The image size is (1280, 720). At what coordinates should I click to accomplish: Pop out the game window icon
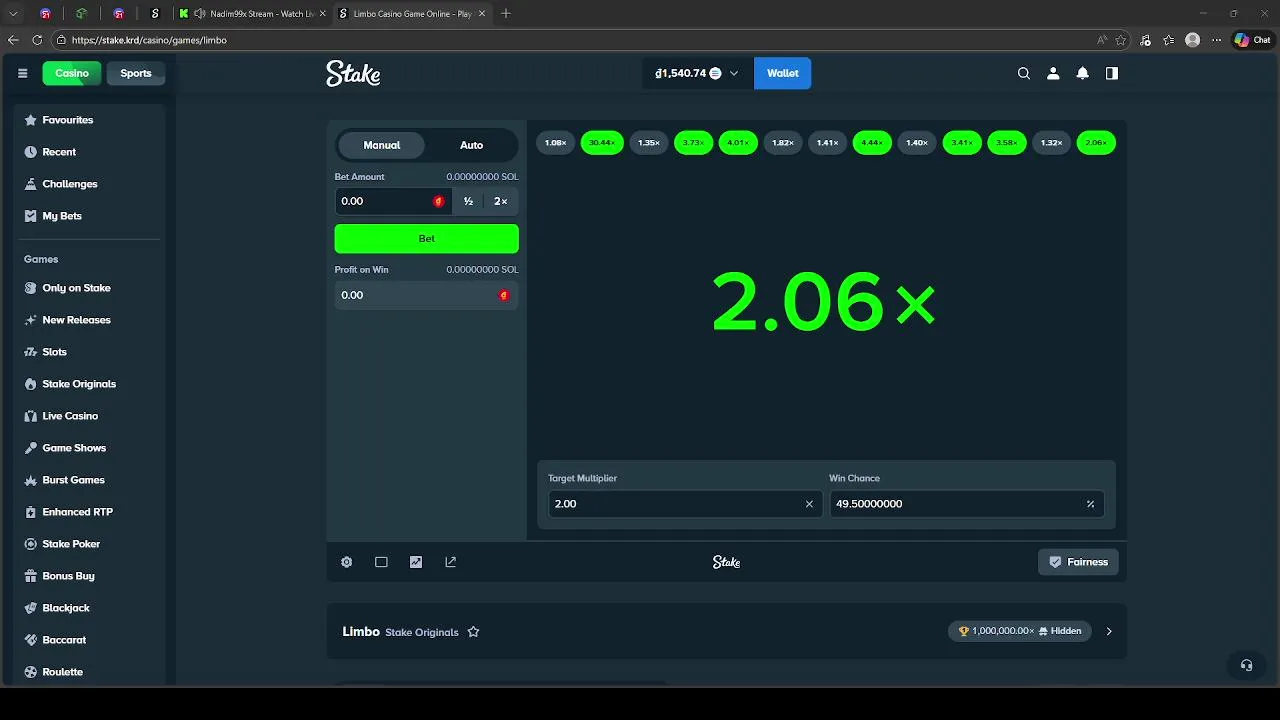pyautogui.click(x=450, y=562)
